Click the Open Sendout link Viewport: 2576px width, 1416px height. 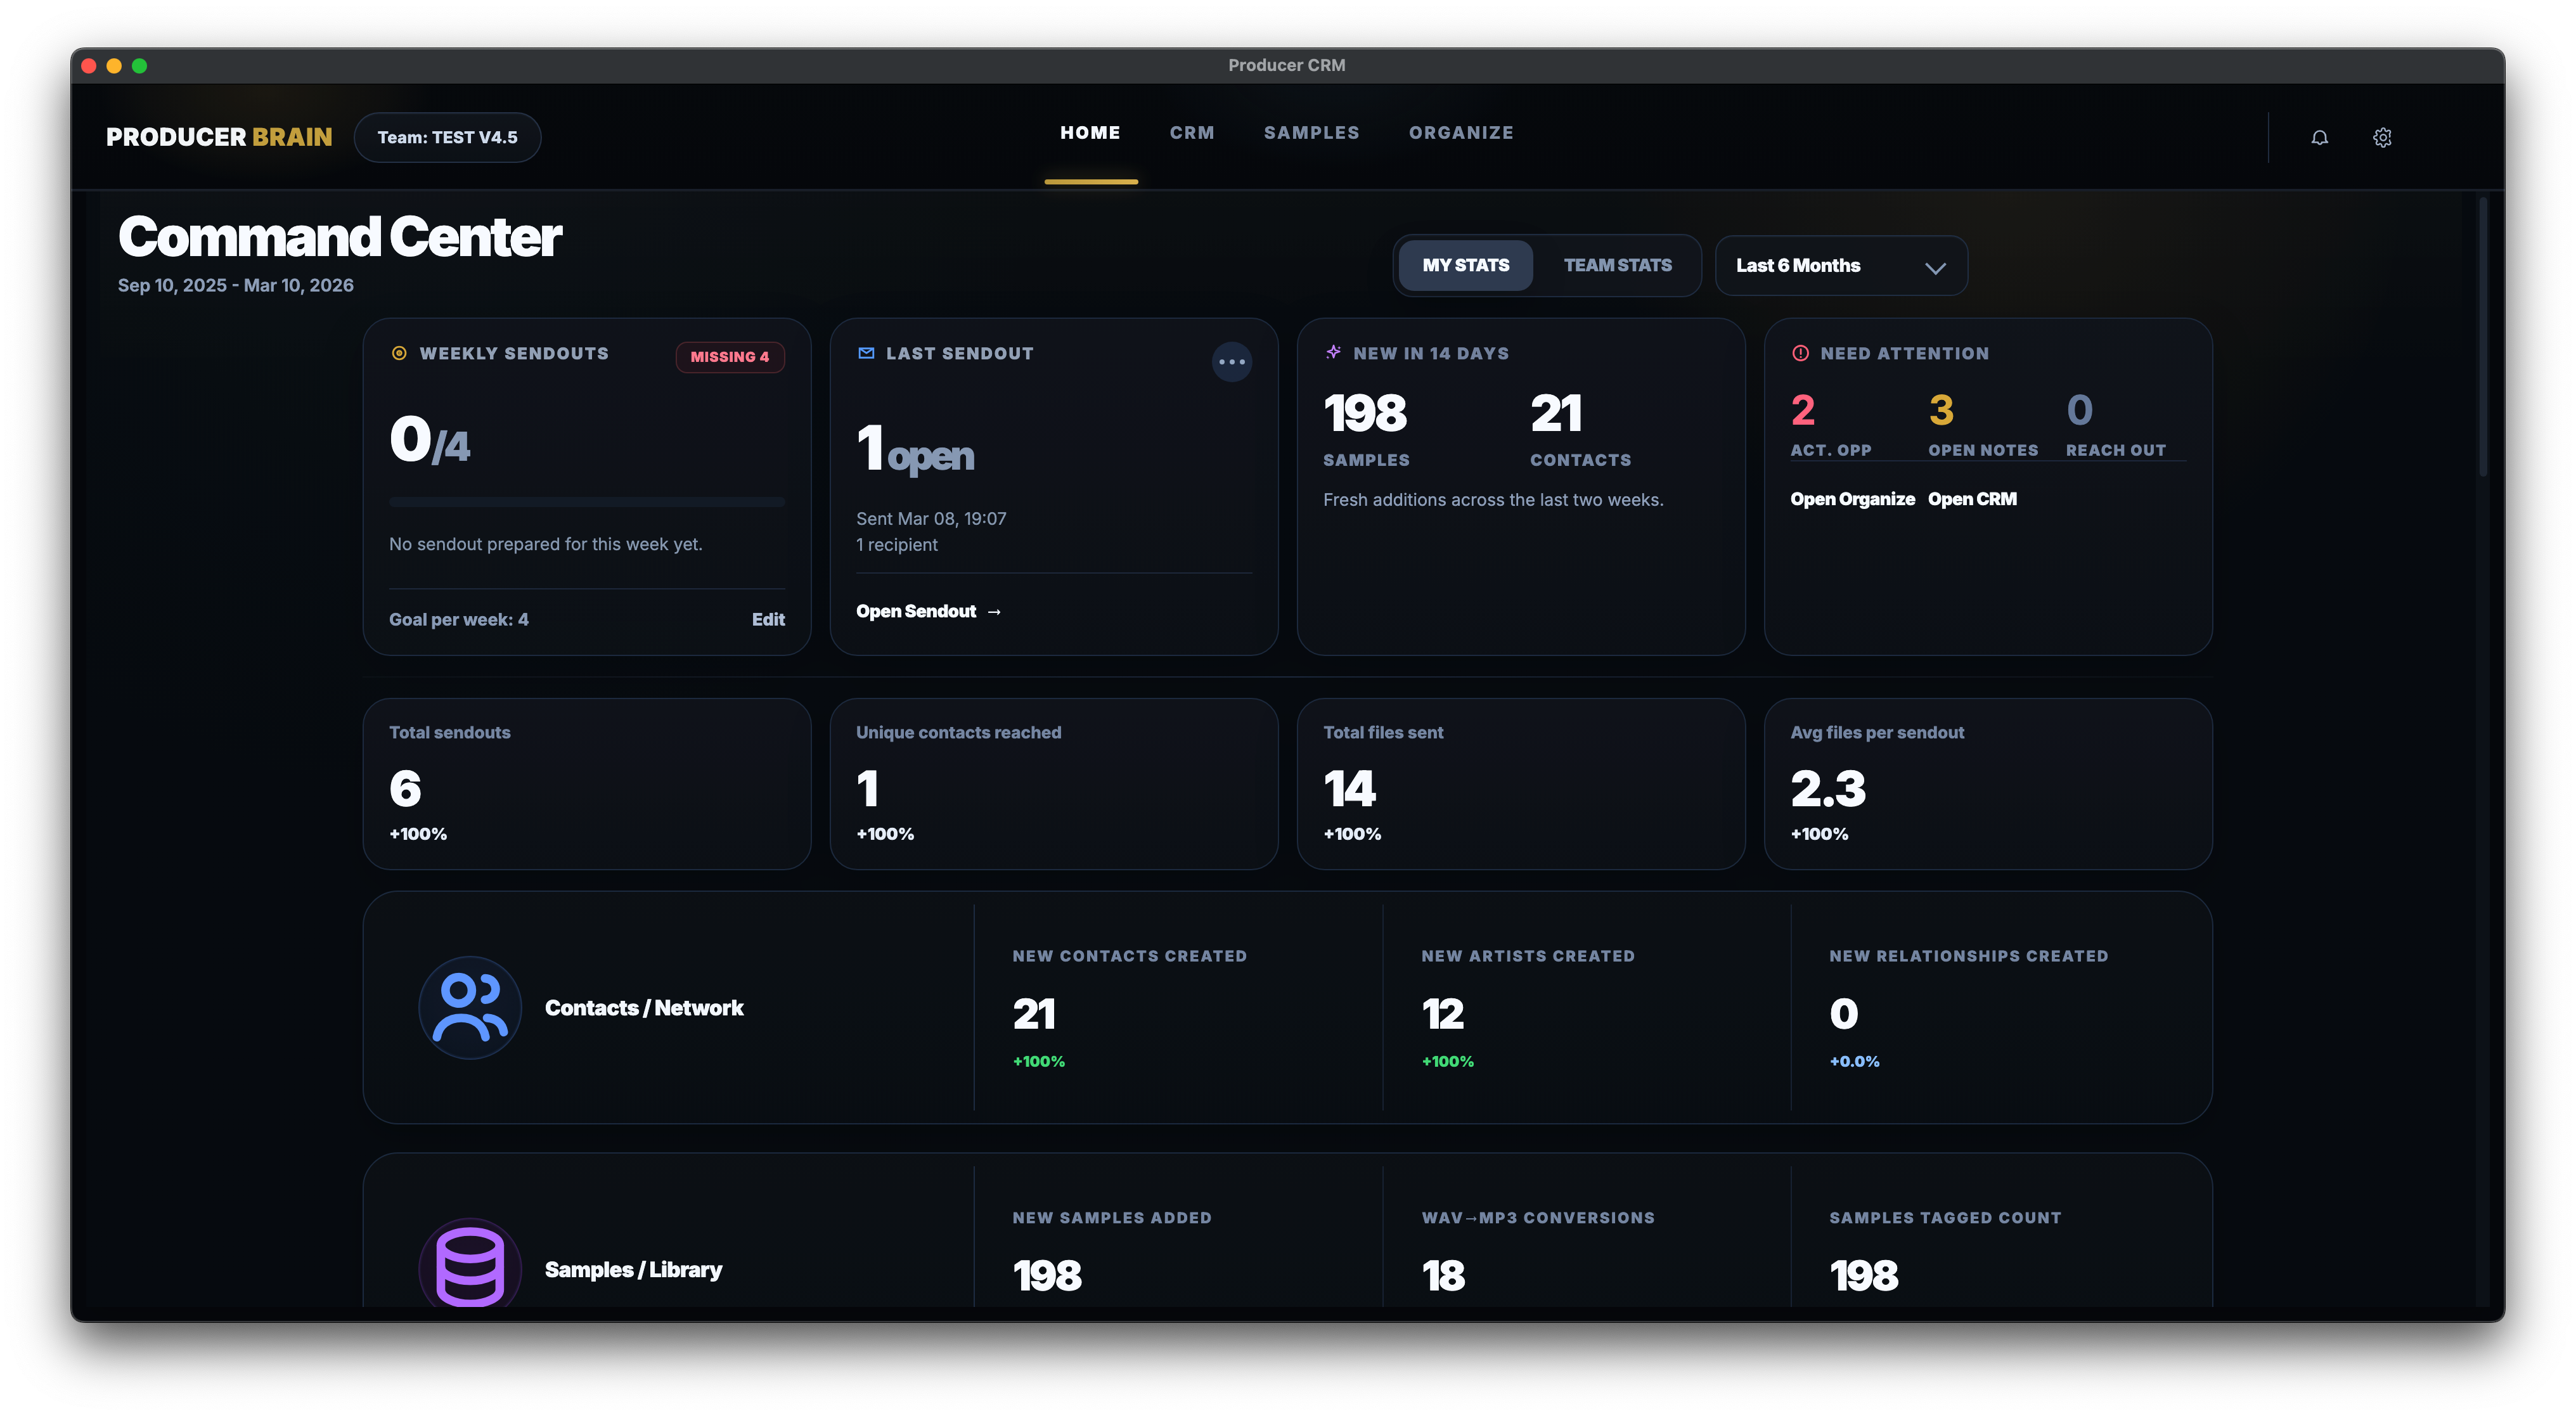pos(928,611)
